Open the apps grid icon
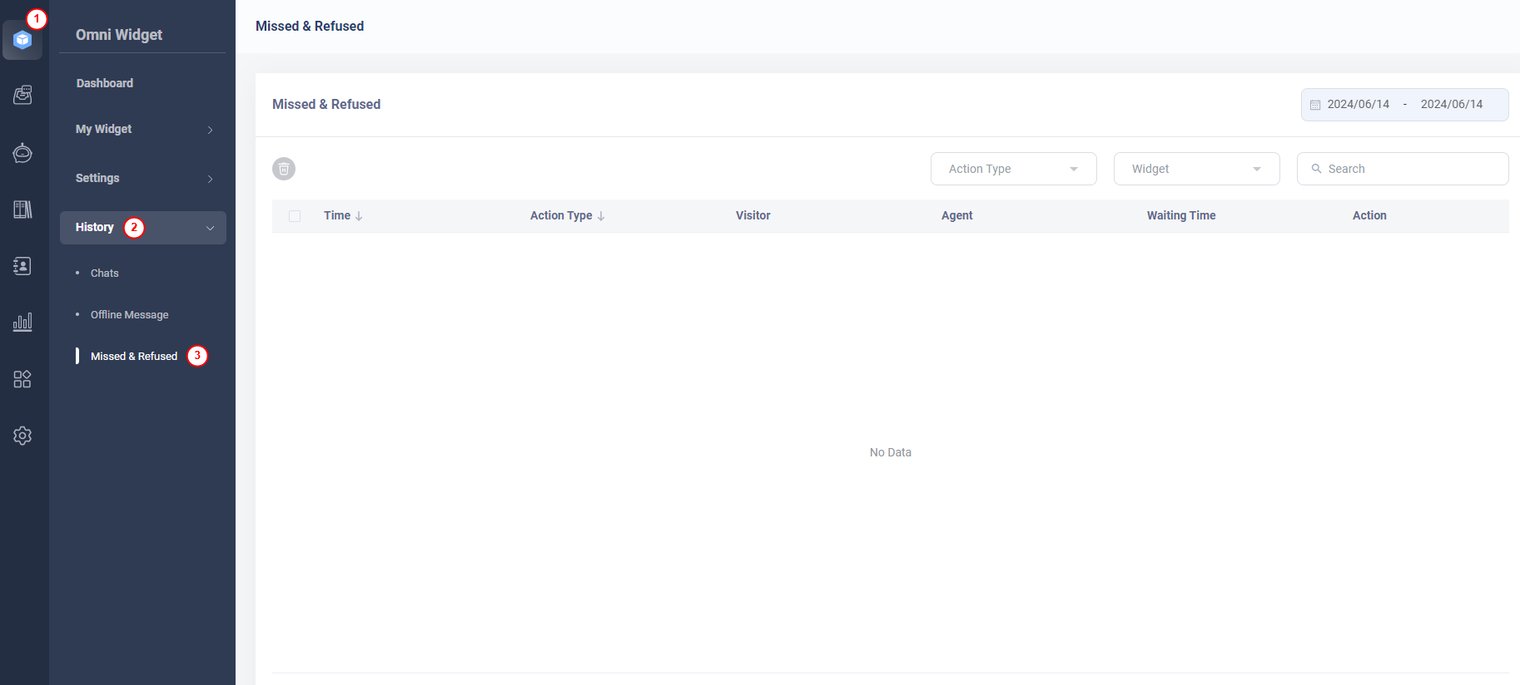Viewport: 1520px width, 685px height. point(22,379)
